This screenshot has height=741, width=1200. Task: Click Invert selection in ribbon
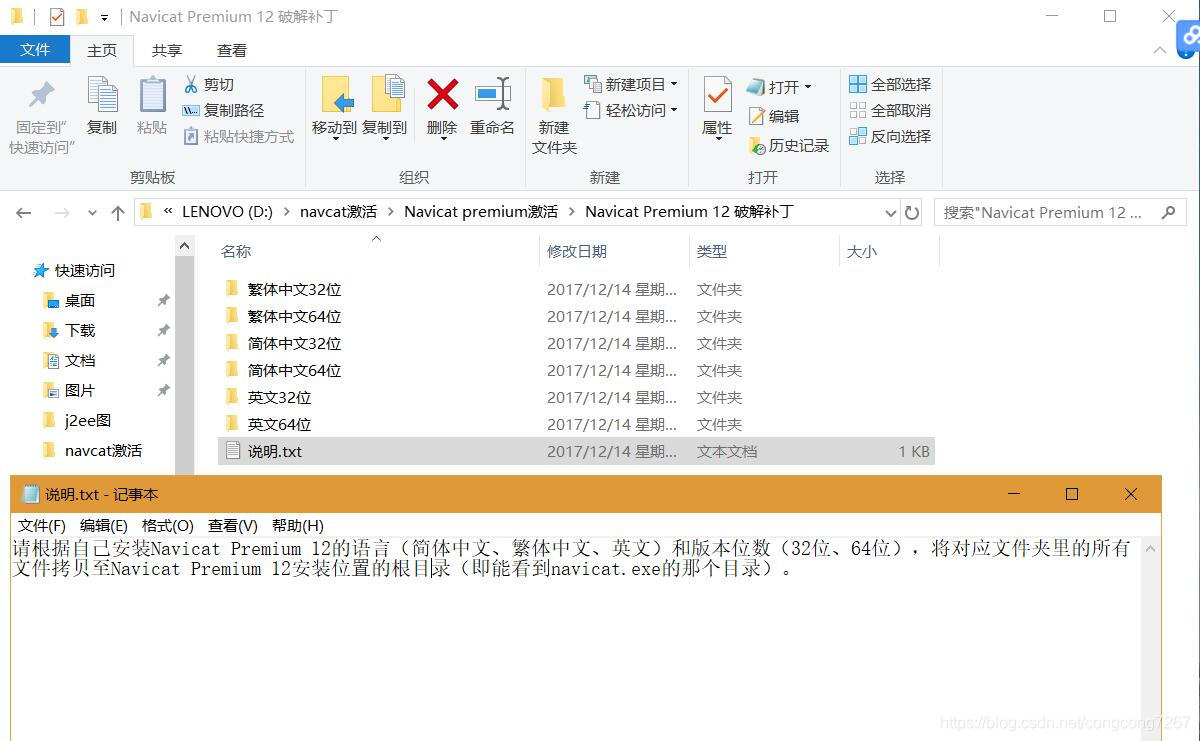pyautogui.click(x=890, y=136)
